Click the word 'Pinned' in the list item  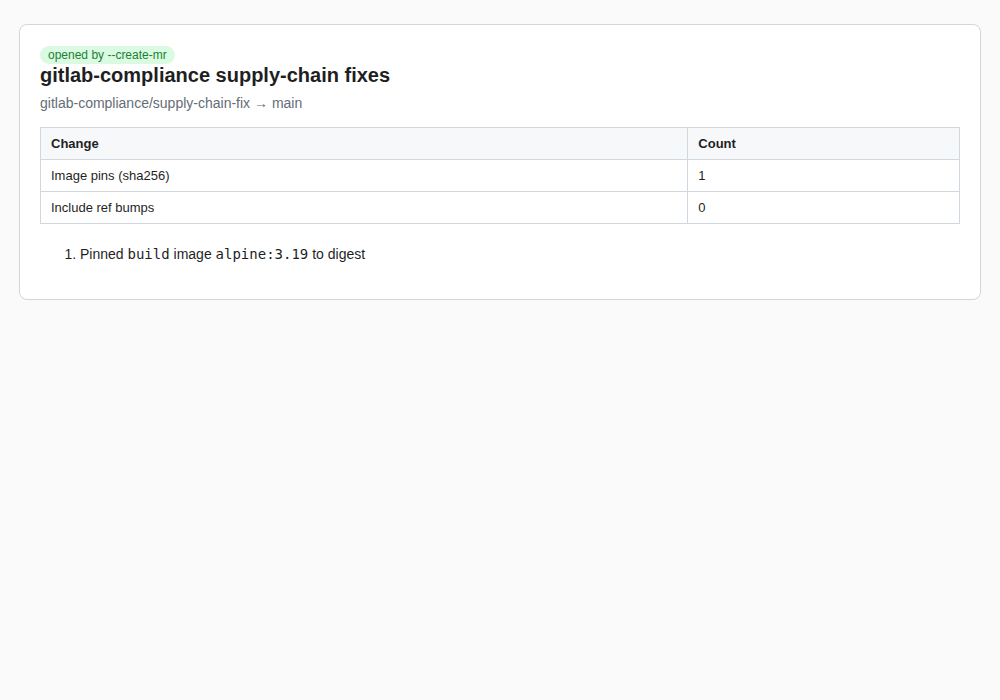pyautogui.click(x=101, y=254)
